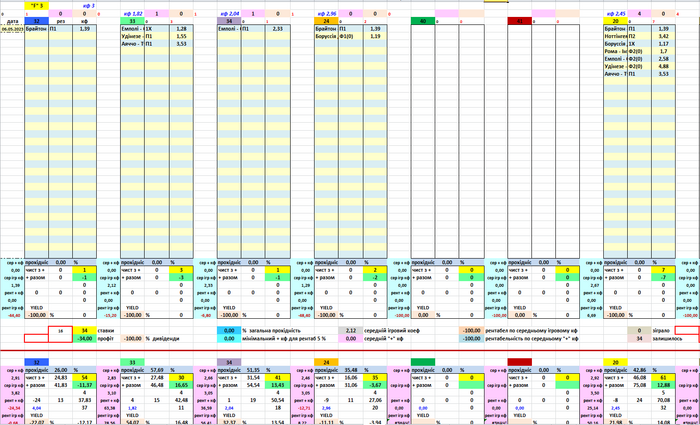This screenshot has height=425, width=700.
Task: Click the yellow 3 cell in block 33 summary
Action: click(x=181, y=270)
